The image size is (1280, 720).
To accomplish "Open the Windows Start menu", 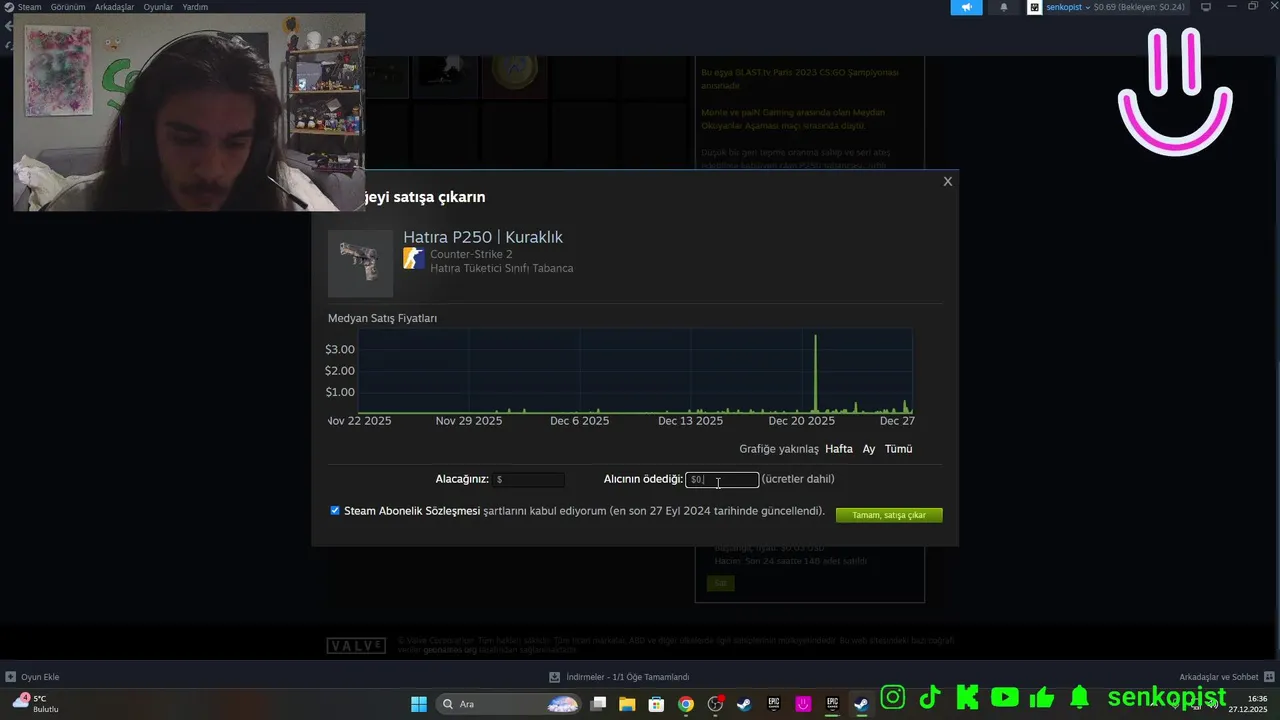I will (419, 704).
